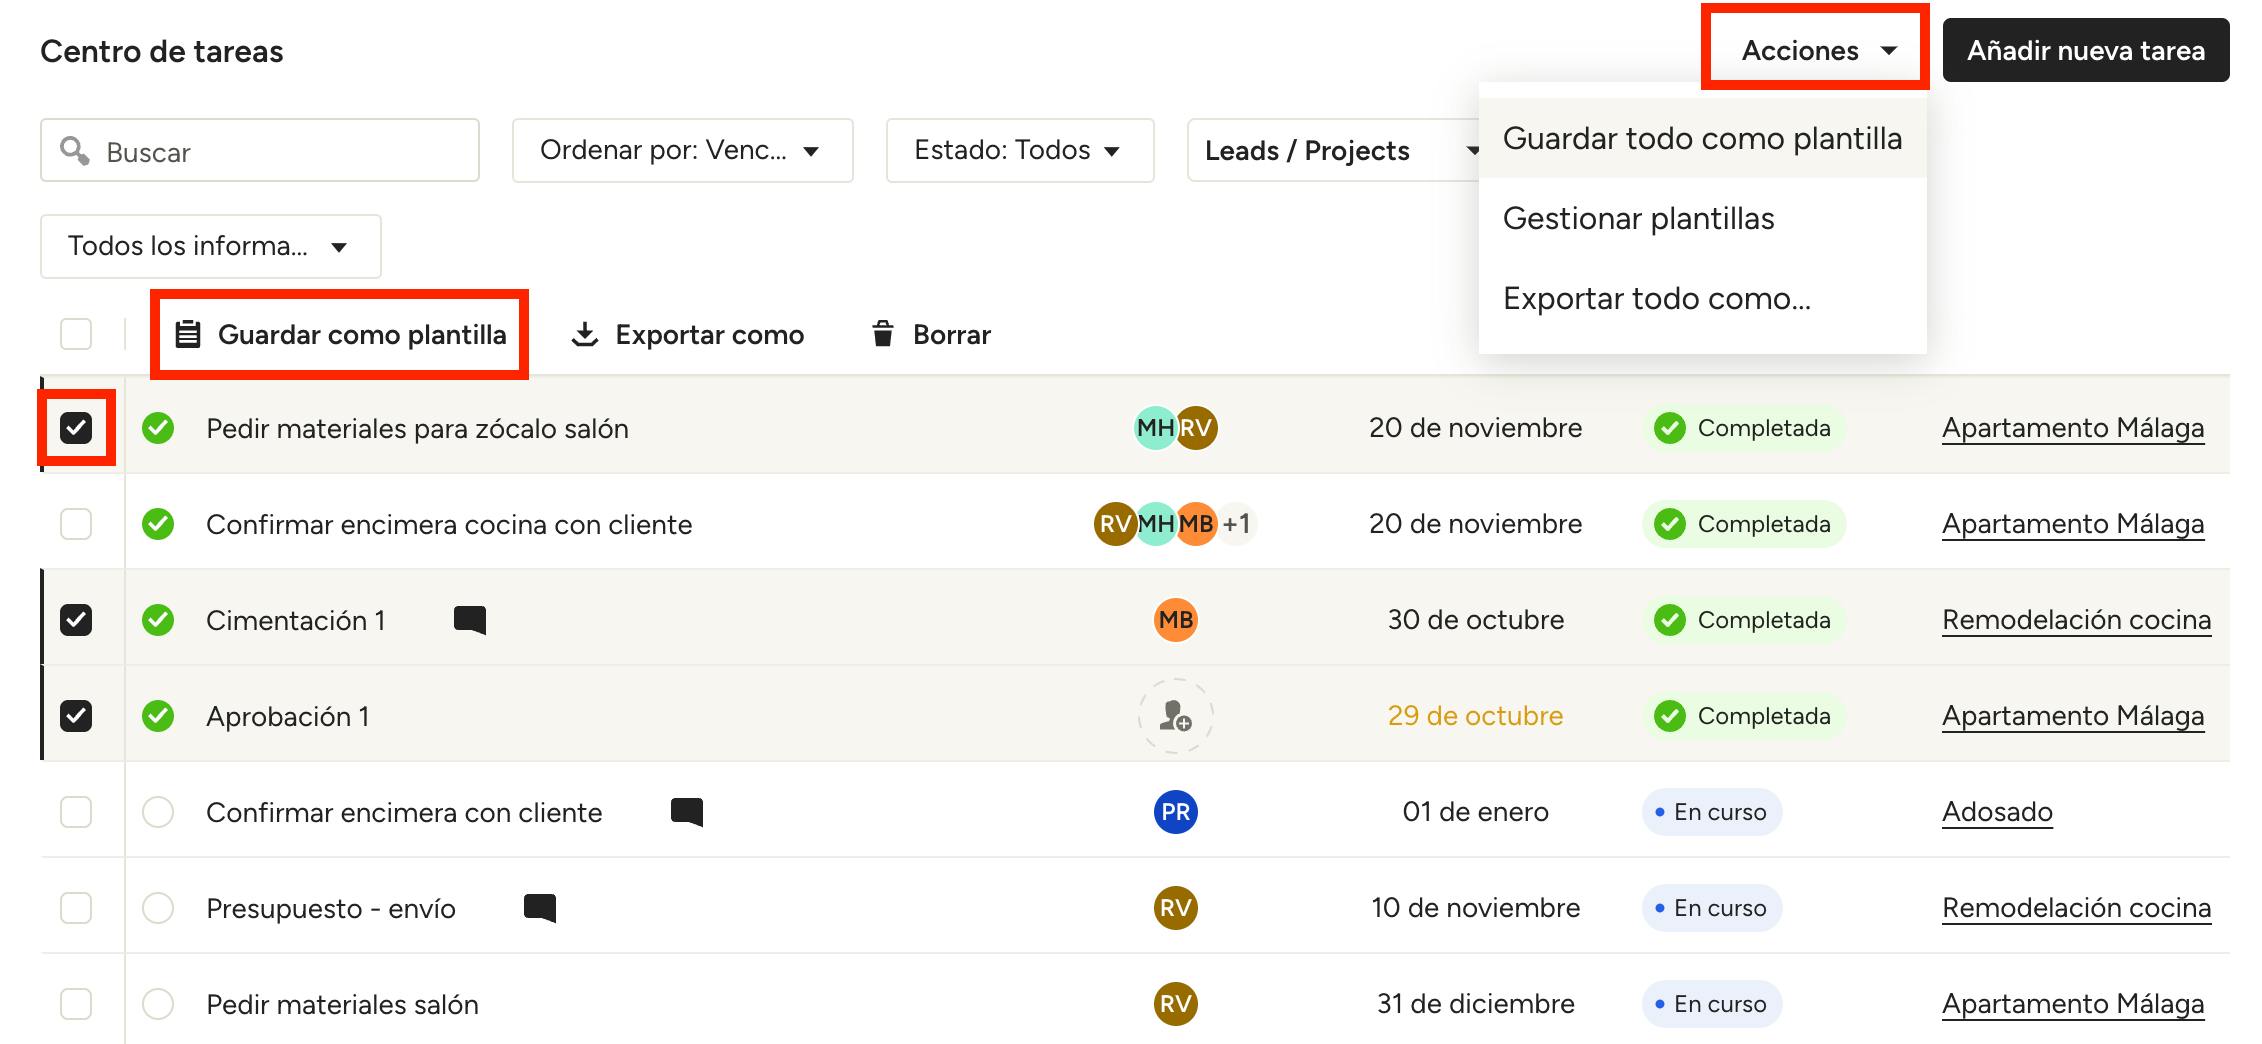Click the assign-user icon for Aprobación 1
The width and height of the screenshot is (2262, 1044).
pyautogui.click(x=1175, y=716)
